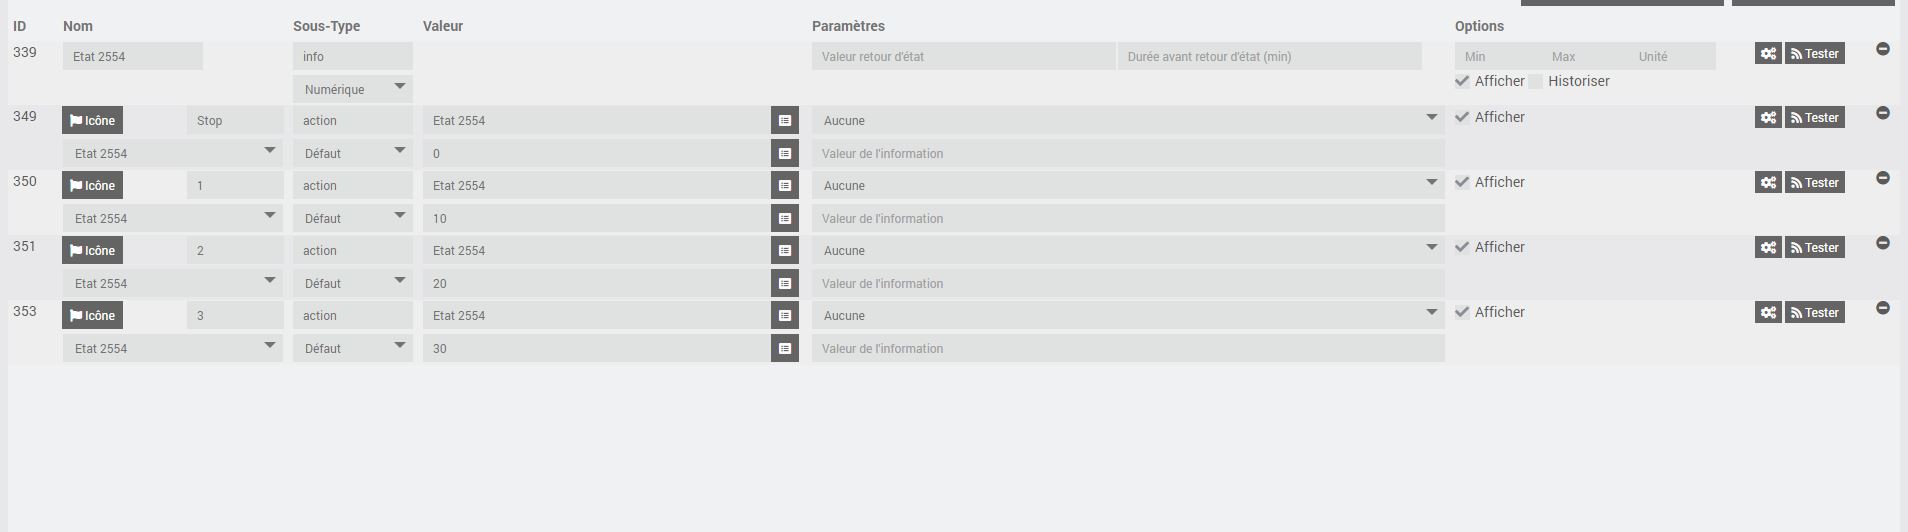The height and width of the screenshot is (532, 1908).
Task: Expand Aucune dropdown on row 350
Action: click(1128, 186)
